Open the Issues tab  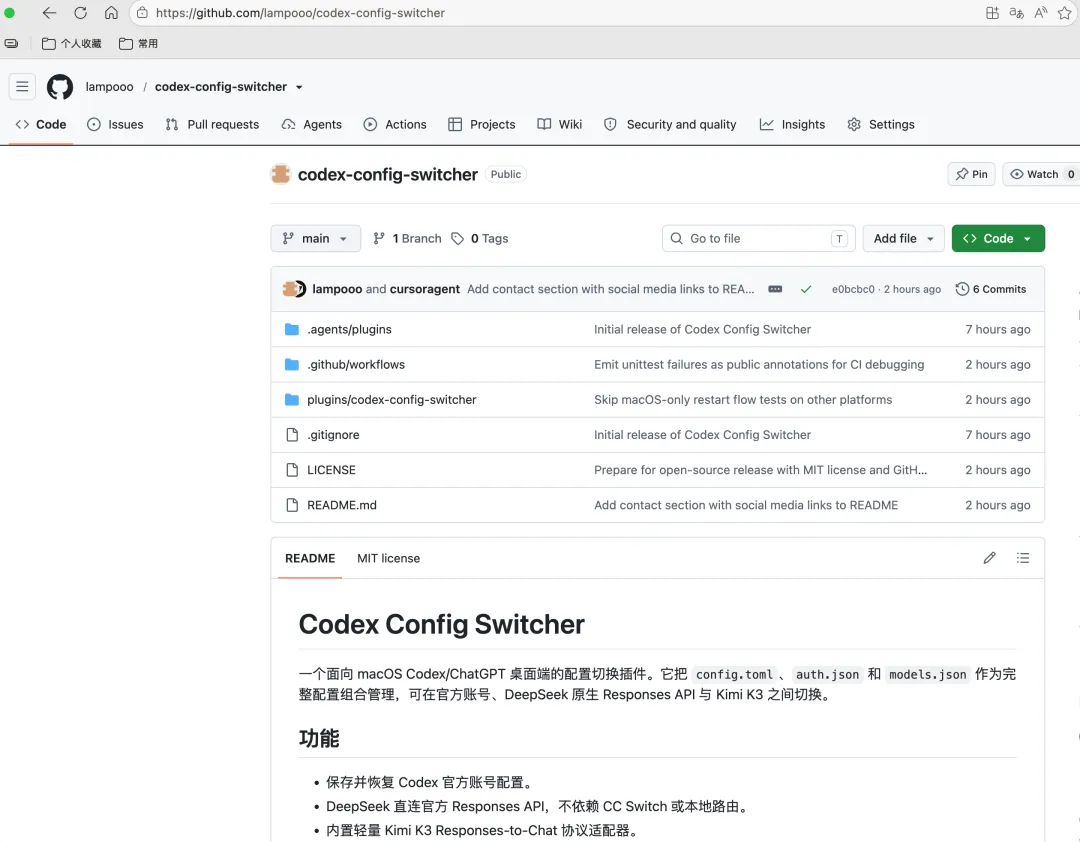[116, 124]
